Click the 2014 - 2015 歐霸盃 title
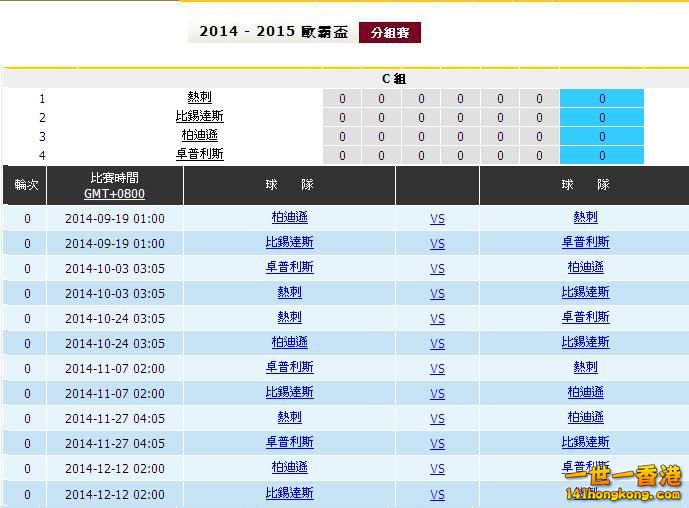This screenshot has height=508, width=689. click(x=273, y=32)
